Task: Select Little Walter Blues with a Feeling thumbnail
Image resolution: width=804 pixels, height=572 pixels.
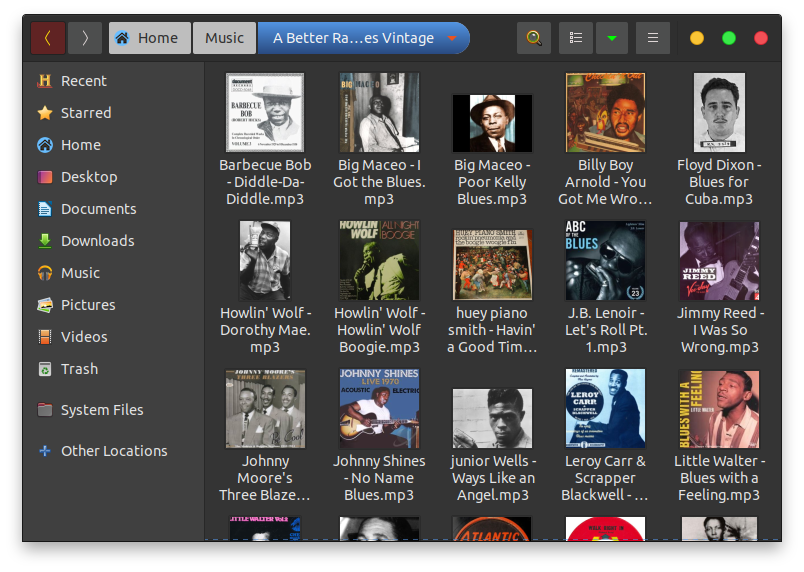Action: click(x=719, y=408)
